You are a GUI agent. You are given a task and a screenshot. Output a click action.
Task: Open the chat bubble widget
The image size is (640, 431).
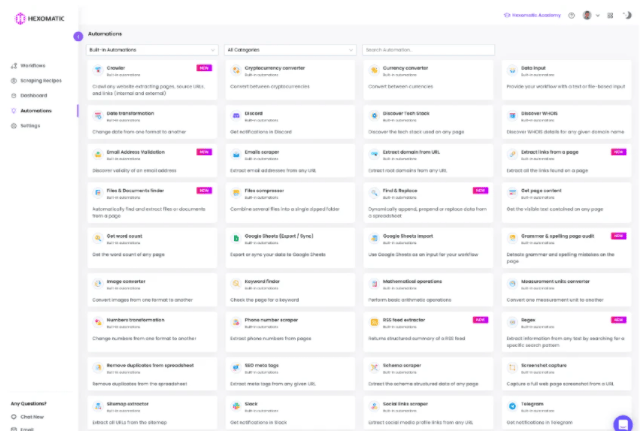[622, 422]
